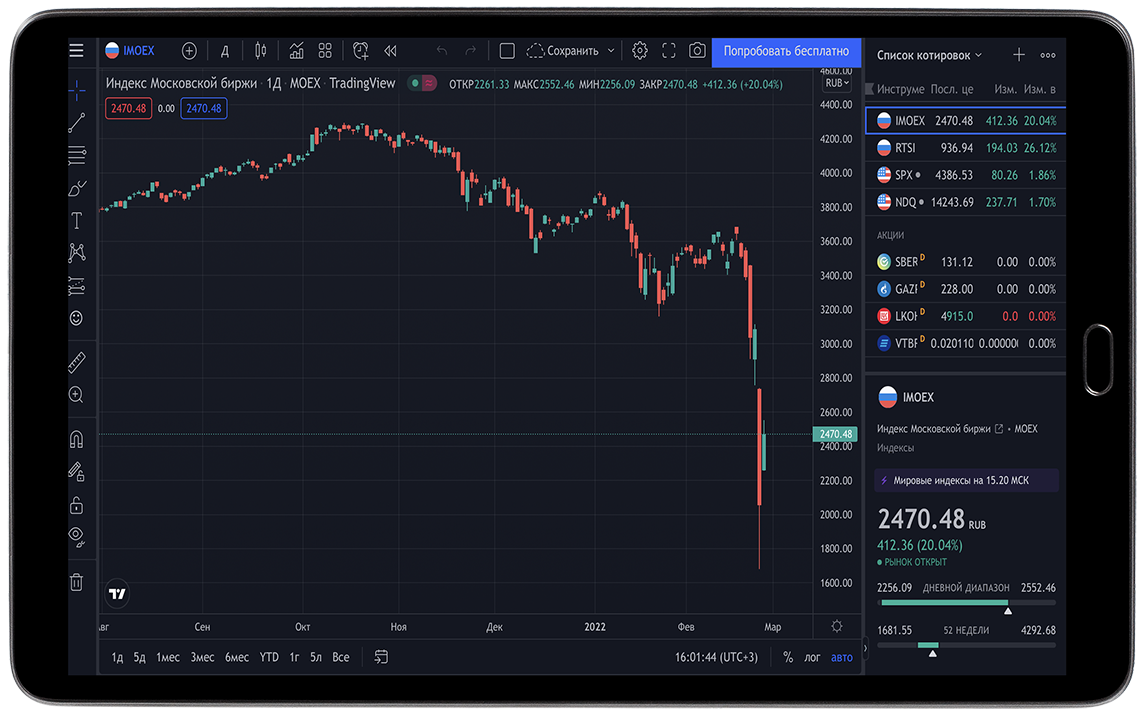
Task: Set range to Все
Action: [x=341, y=657]
